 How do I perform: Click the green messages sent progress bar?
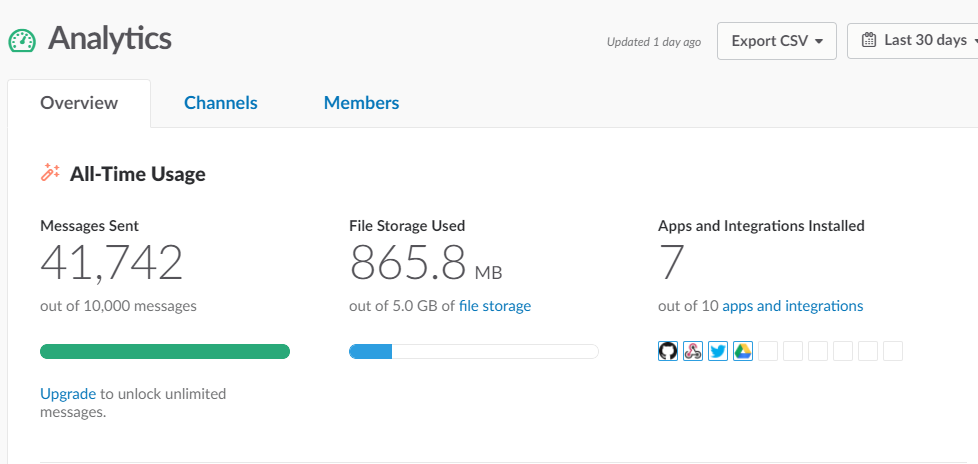[165, 351]
